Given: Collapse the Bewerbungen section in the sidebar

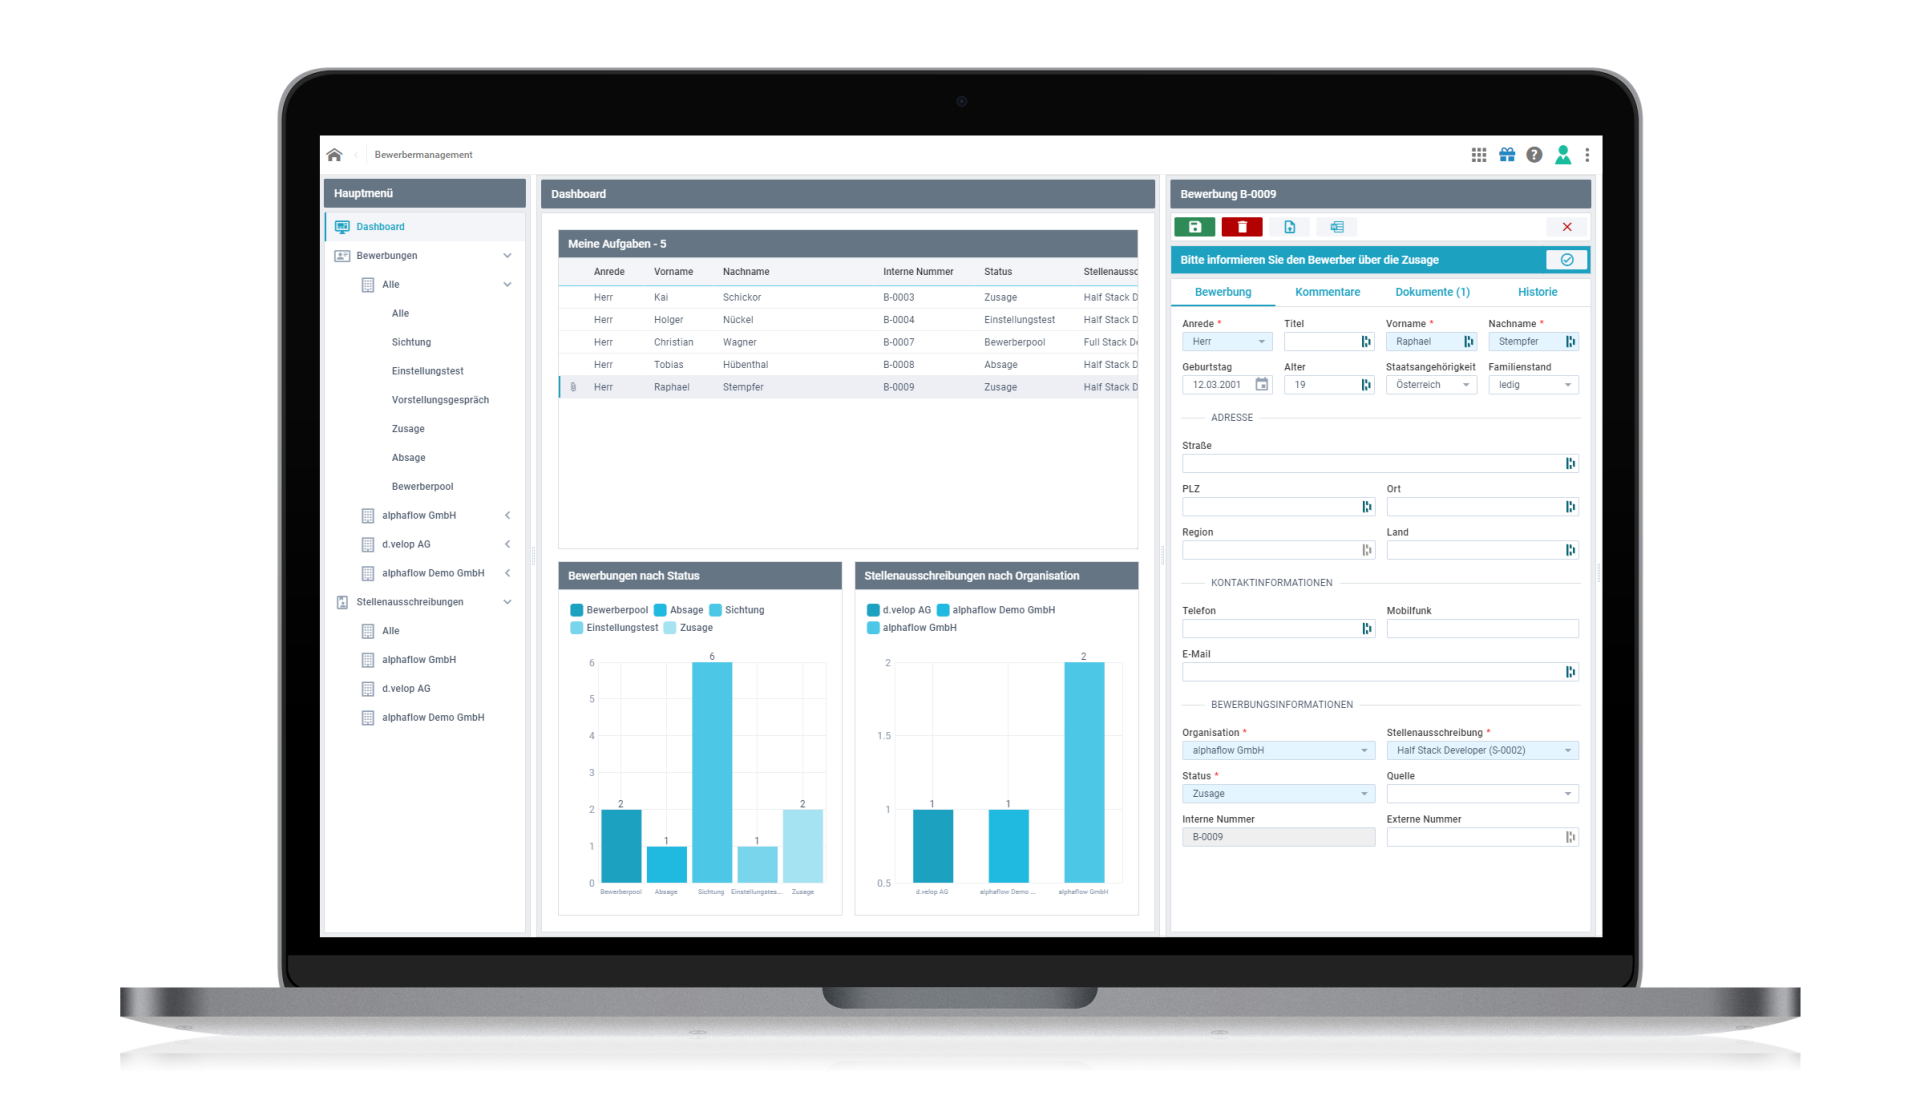Looking at the screenshot, I should [508, 256].
